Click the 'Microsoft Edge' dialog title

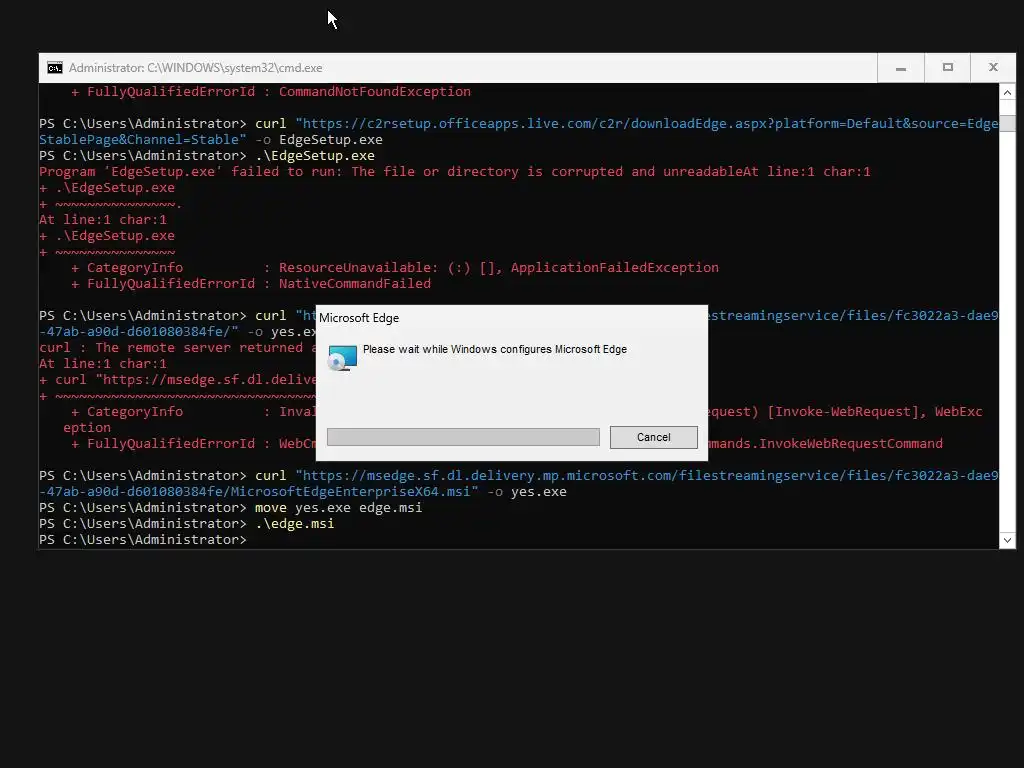tap(359, 318)
